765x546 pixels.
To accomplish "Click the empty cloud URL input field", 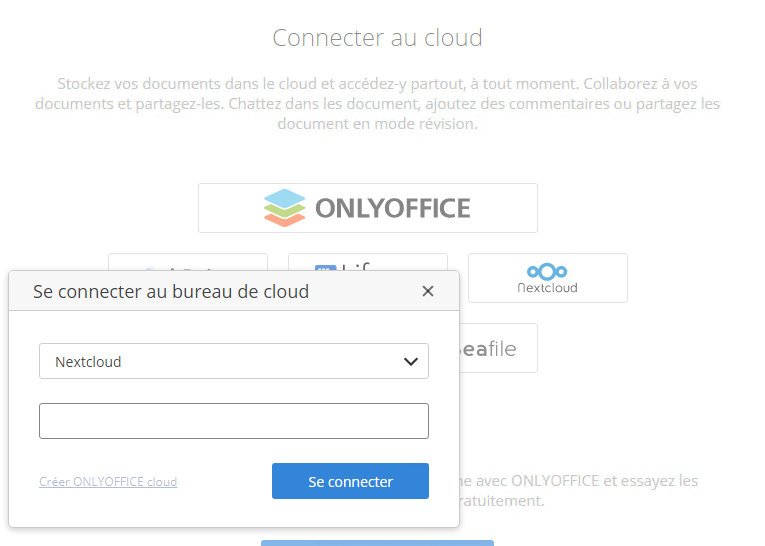I will point(234,421).
